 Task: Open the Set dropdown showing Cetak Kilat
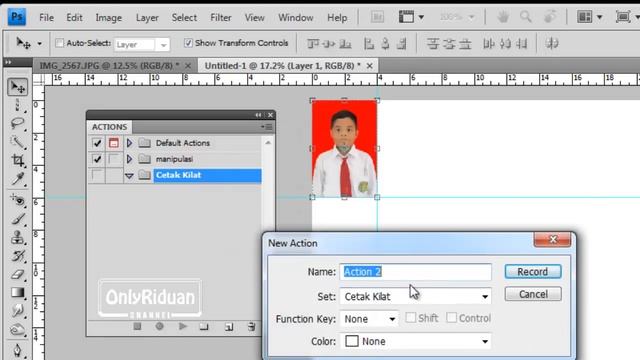416,296
